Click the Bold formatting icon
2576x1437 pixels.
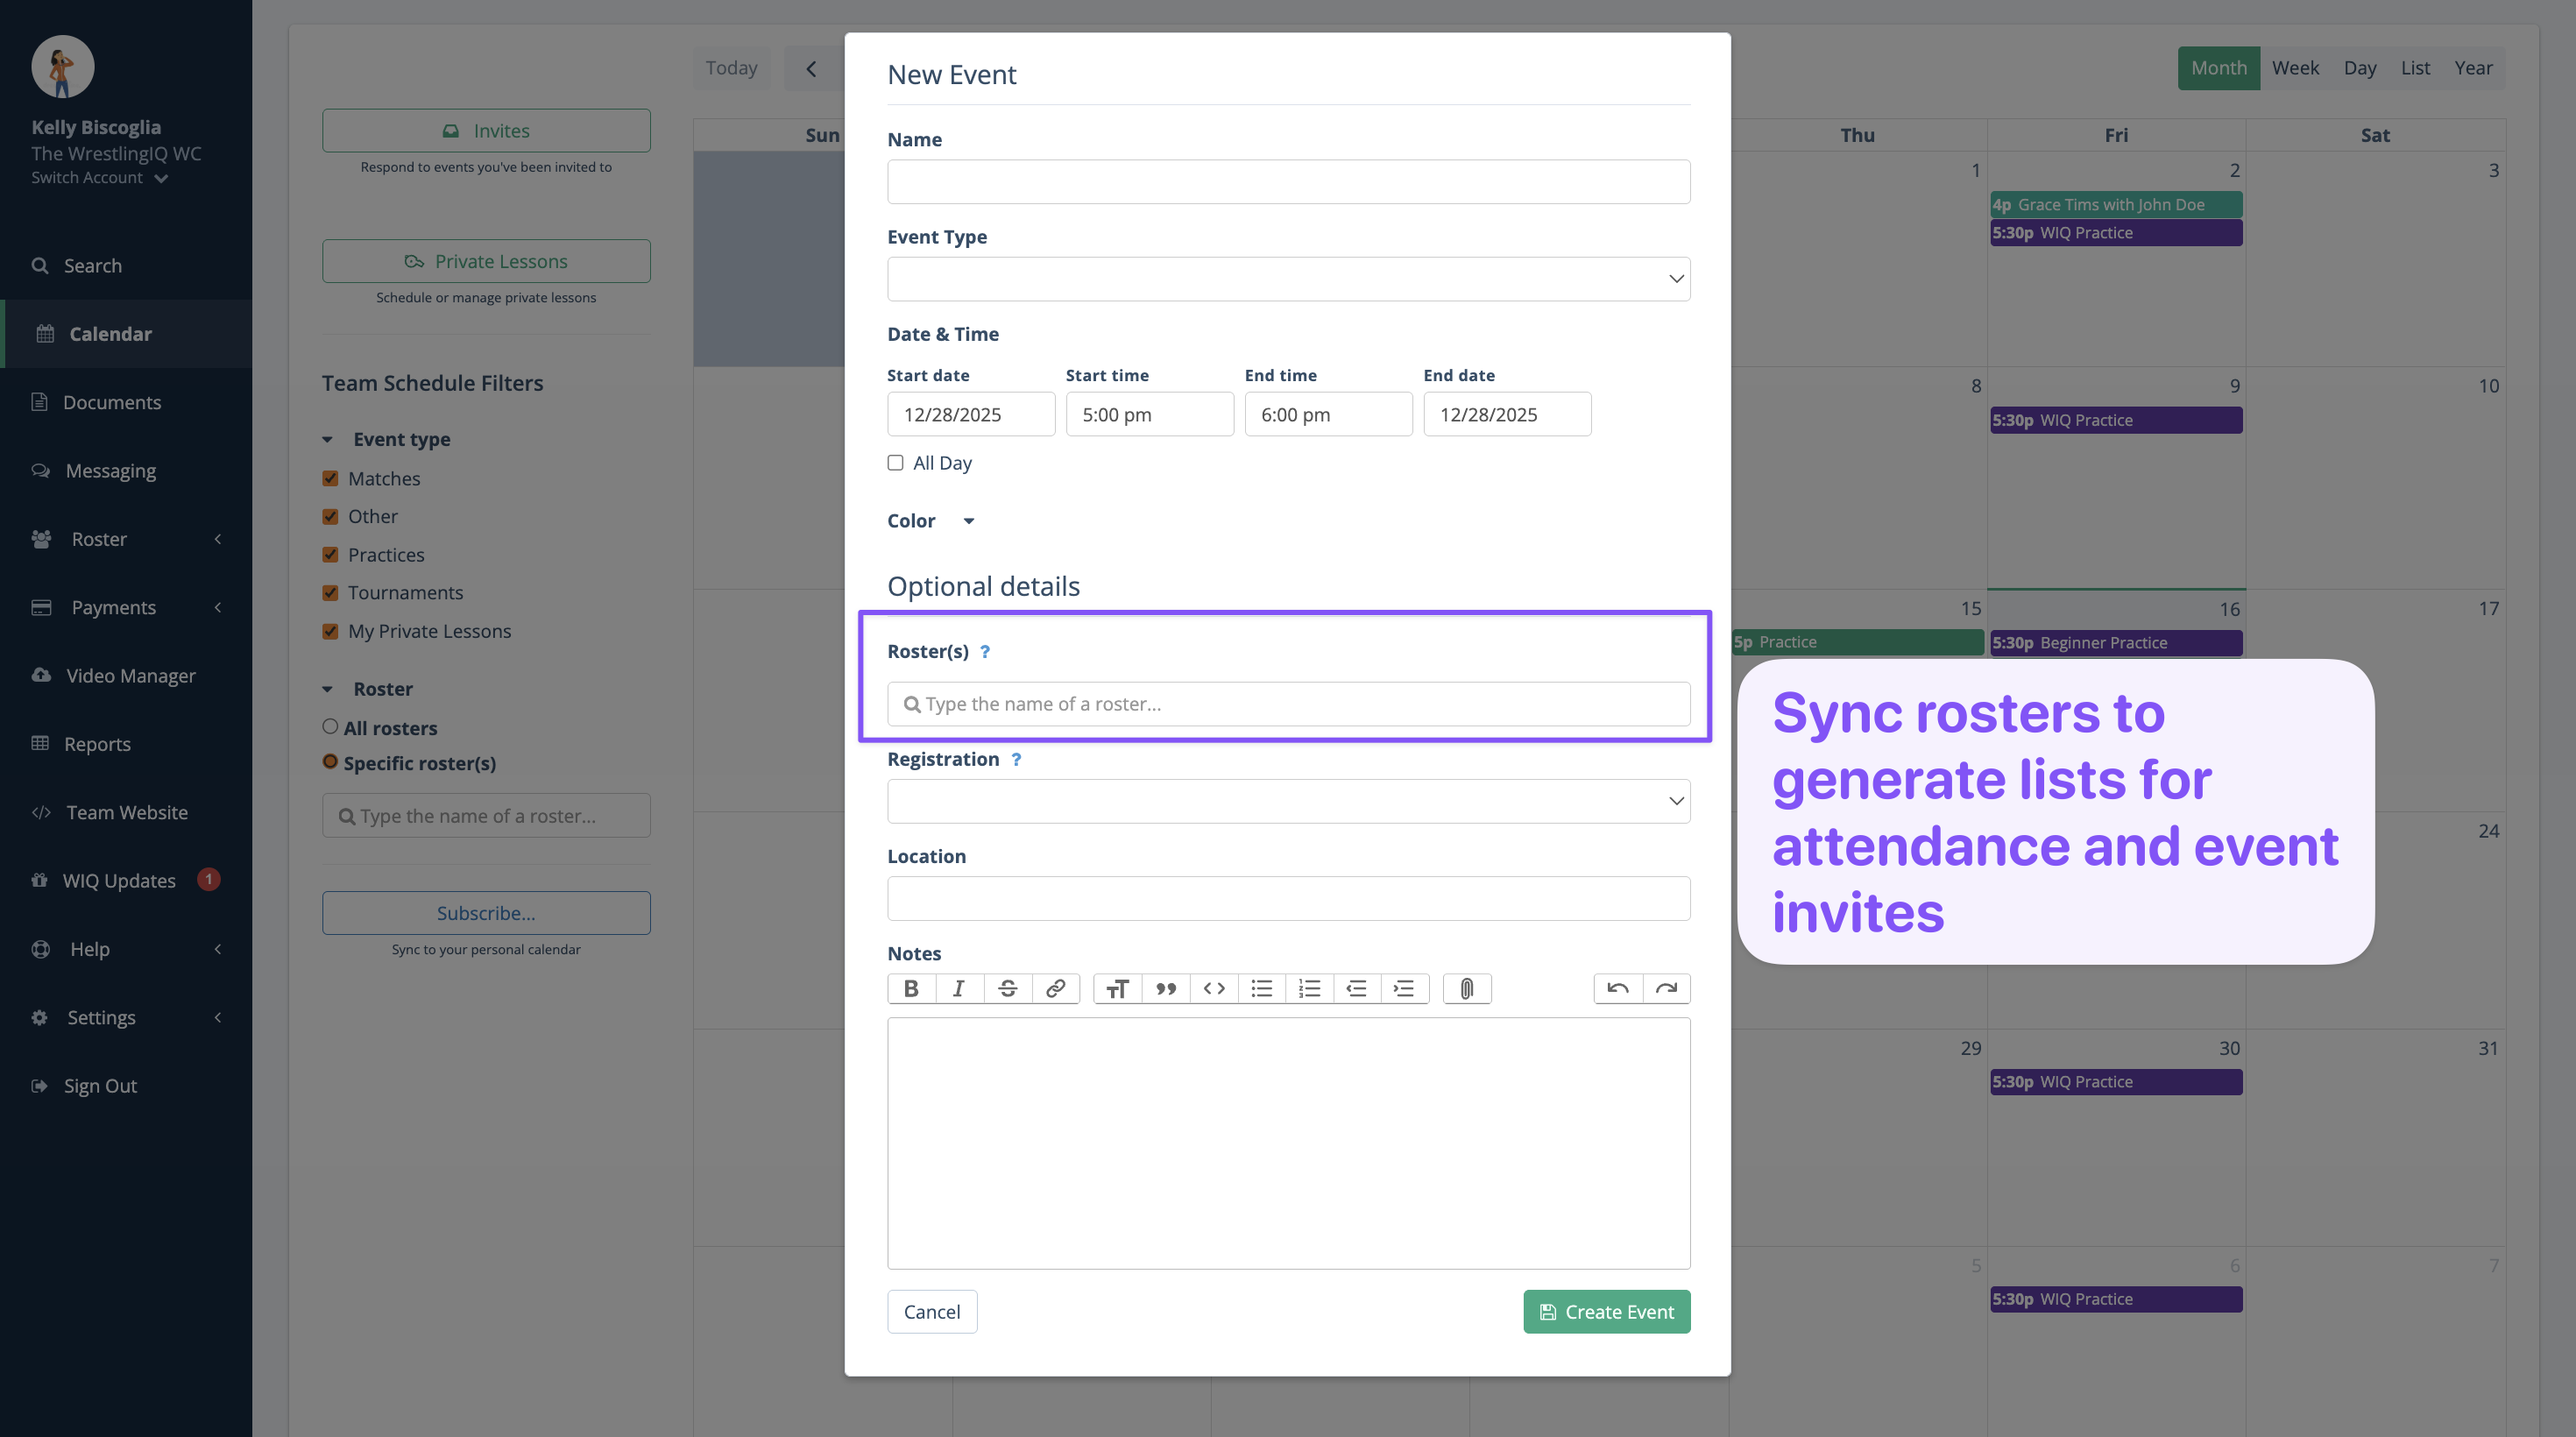pos(911,988)
